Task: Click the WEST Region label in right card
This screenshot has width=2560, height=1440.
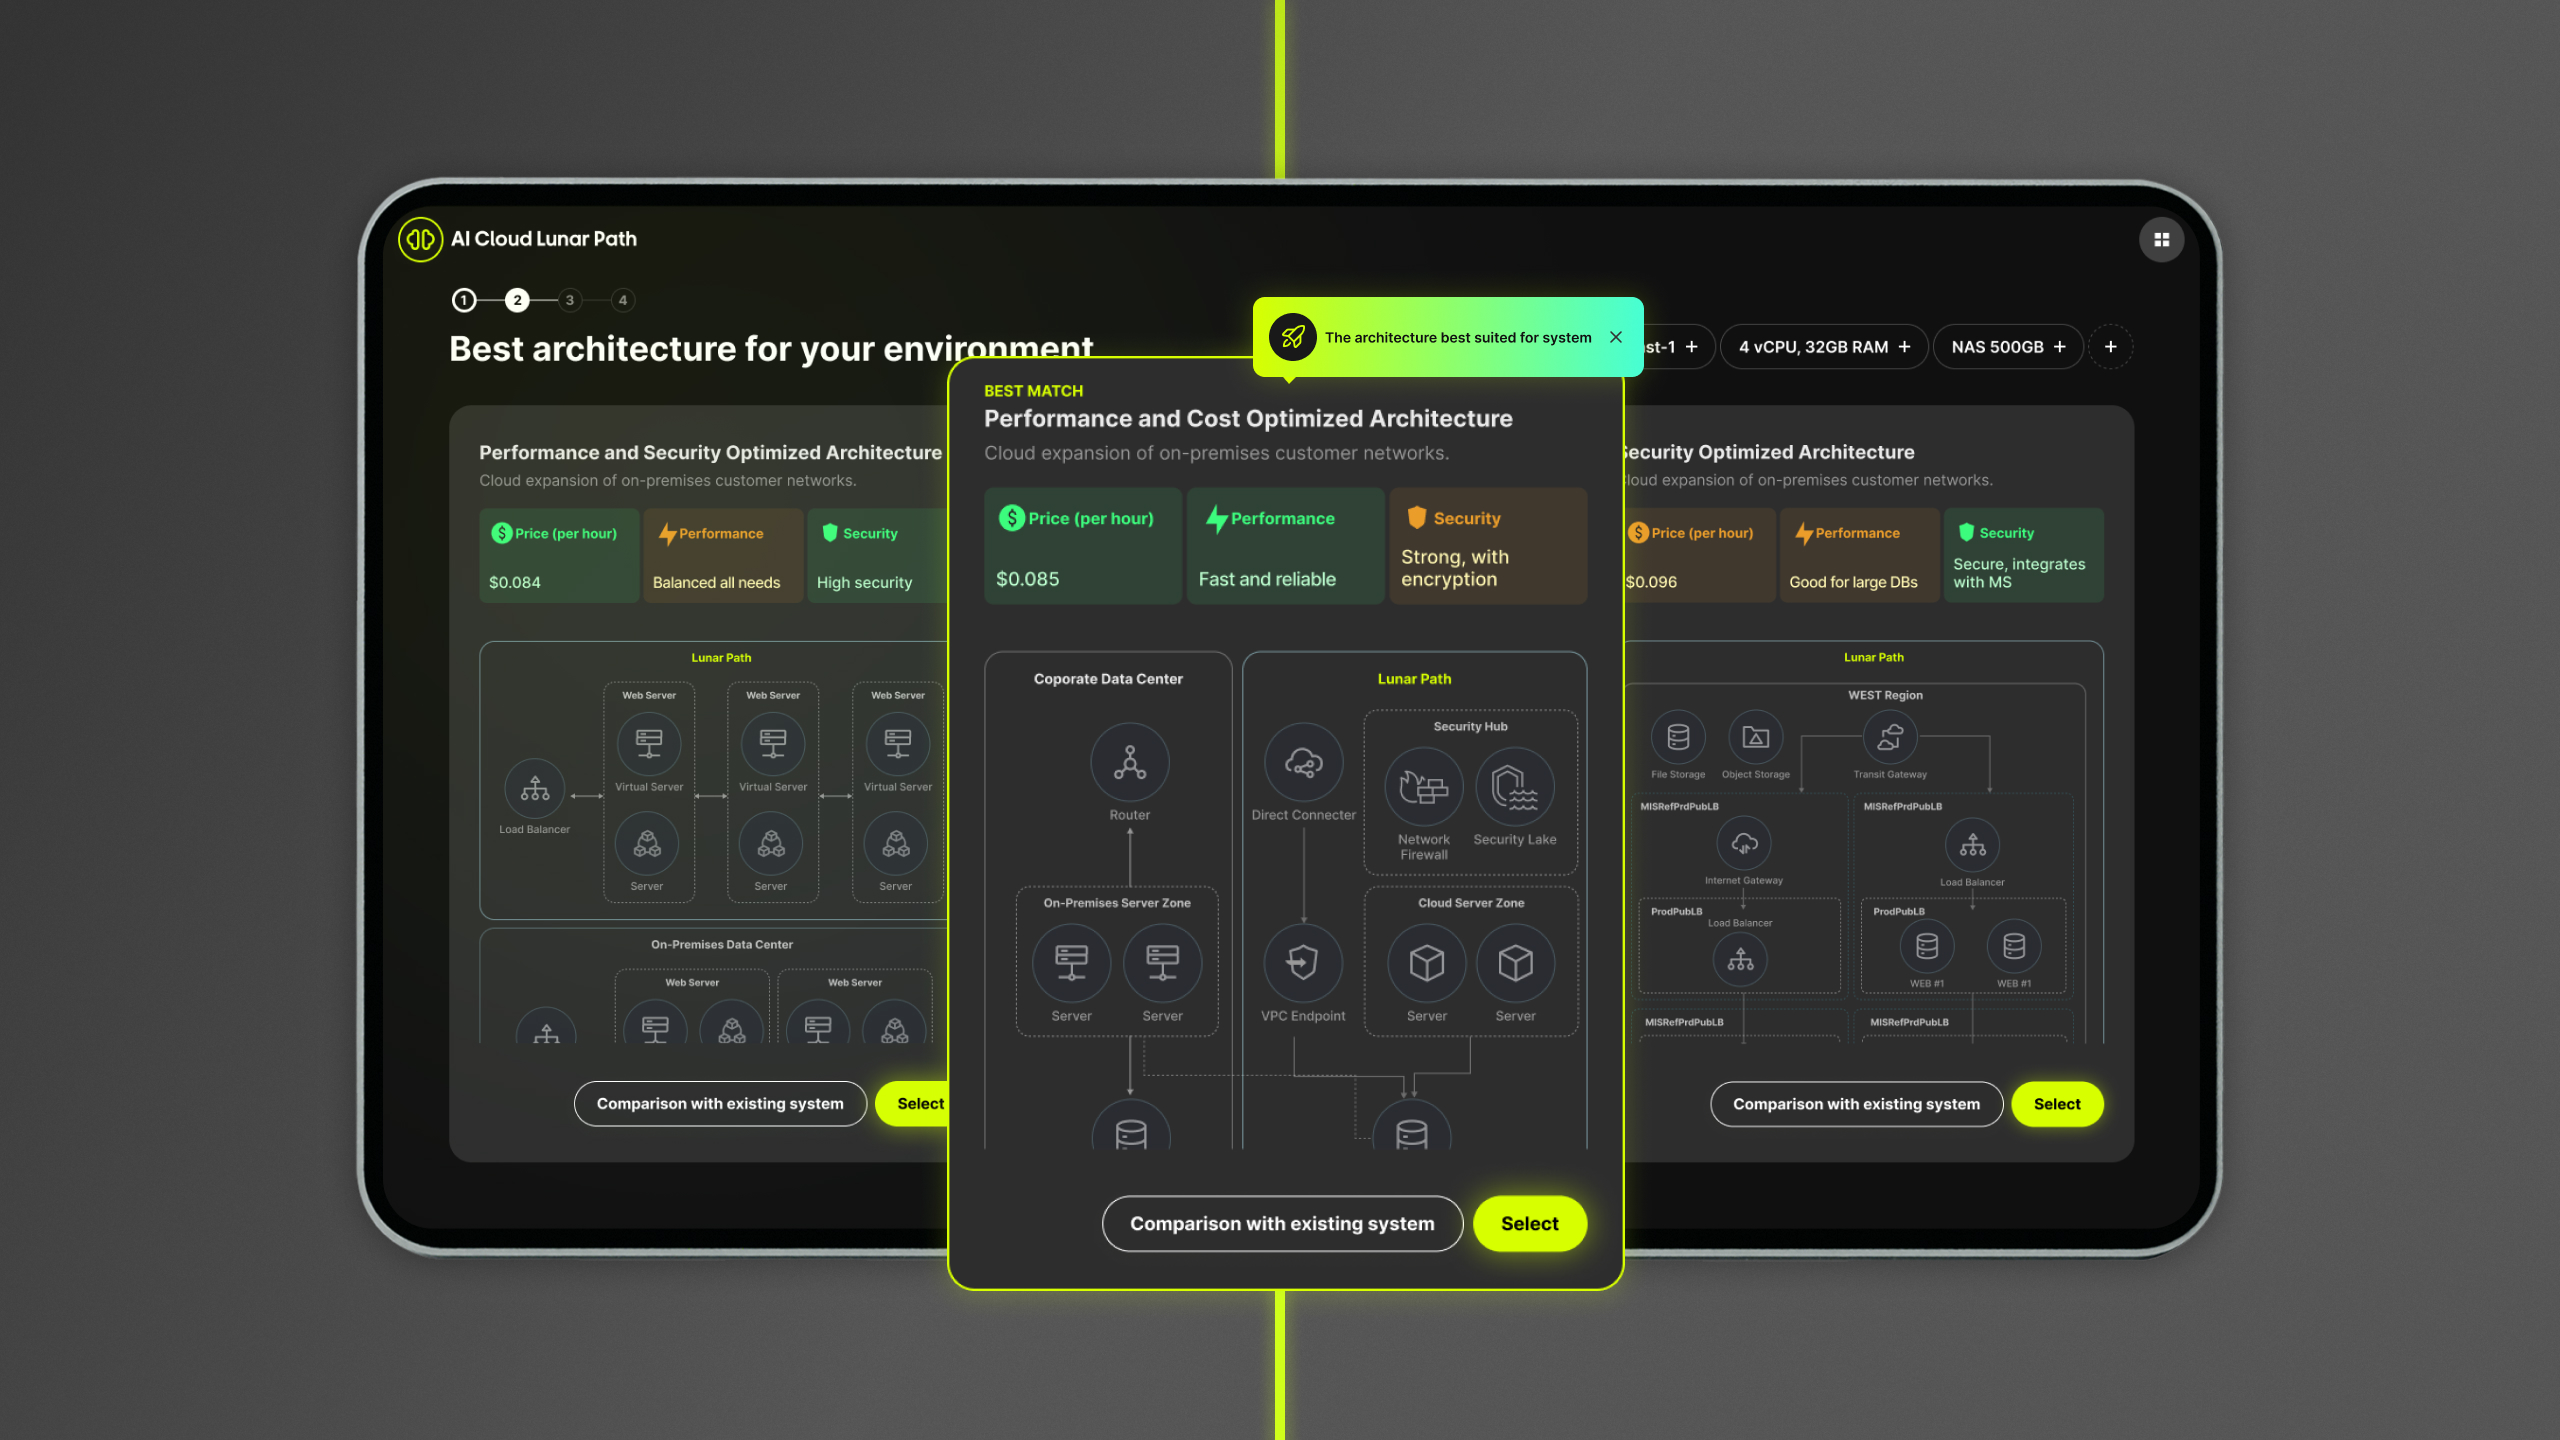Action: pyautogui.click(x=1885, y=695)
